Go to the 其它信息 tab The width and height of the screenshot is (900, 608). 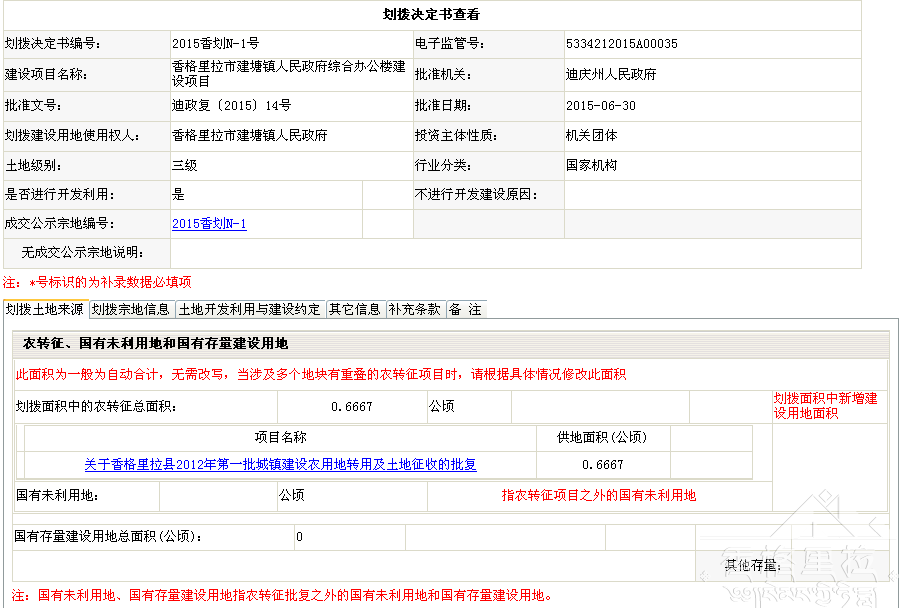pyautogui.click(x=355, y=310)
